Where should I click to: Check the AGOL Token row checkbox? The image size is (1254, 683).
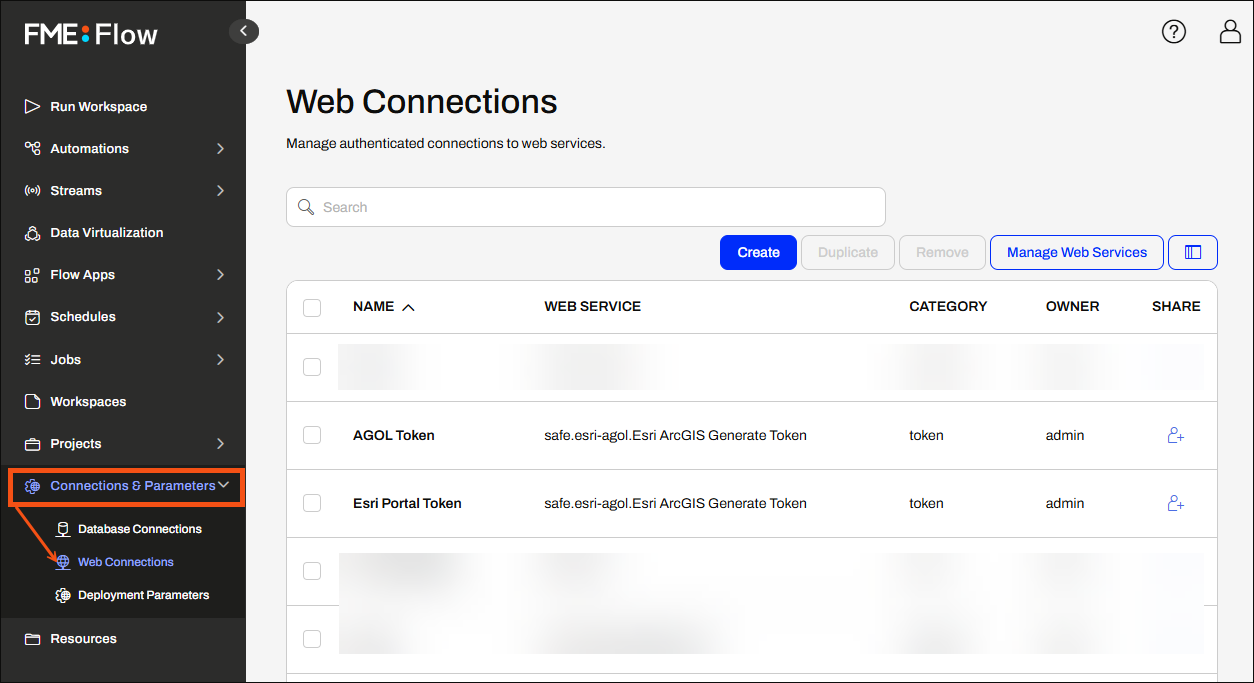312,435
